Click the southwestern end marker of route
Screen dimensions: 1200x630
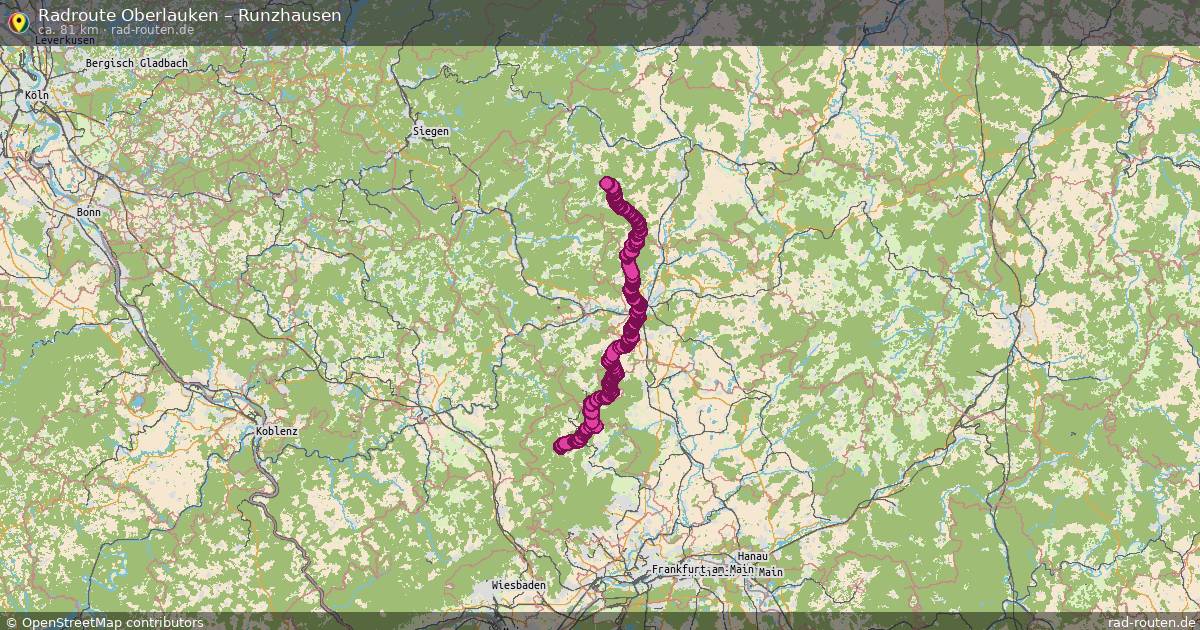(x=561, y=446)
